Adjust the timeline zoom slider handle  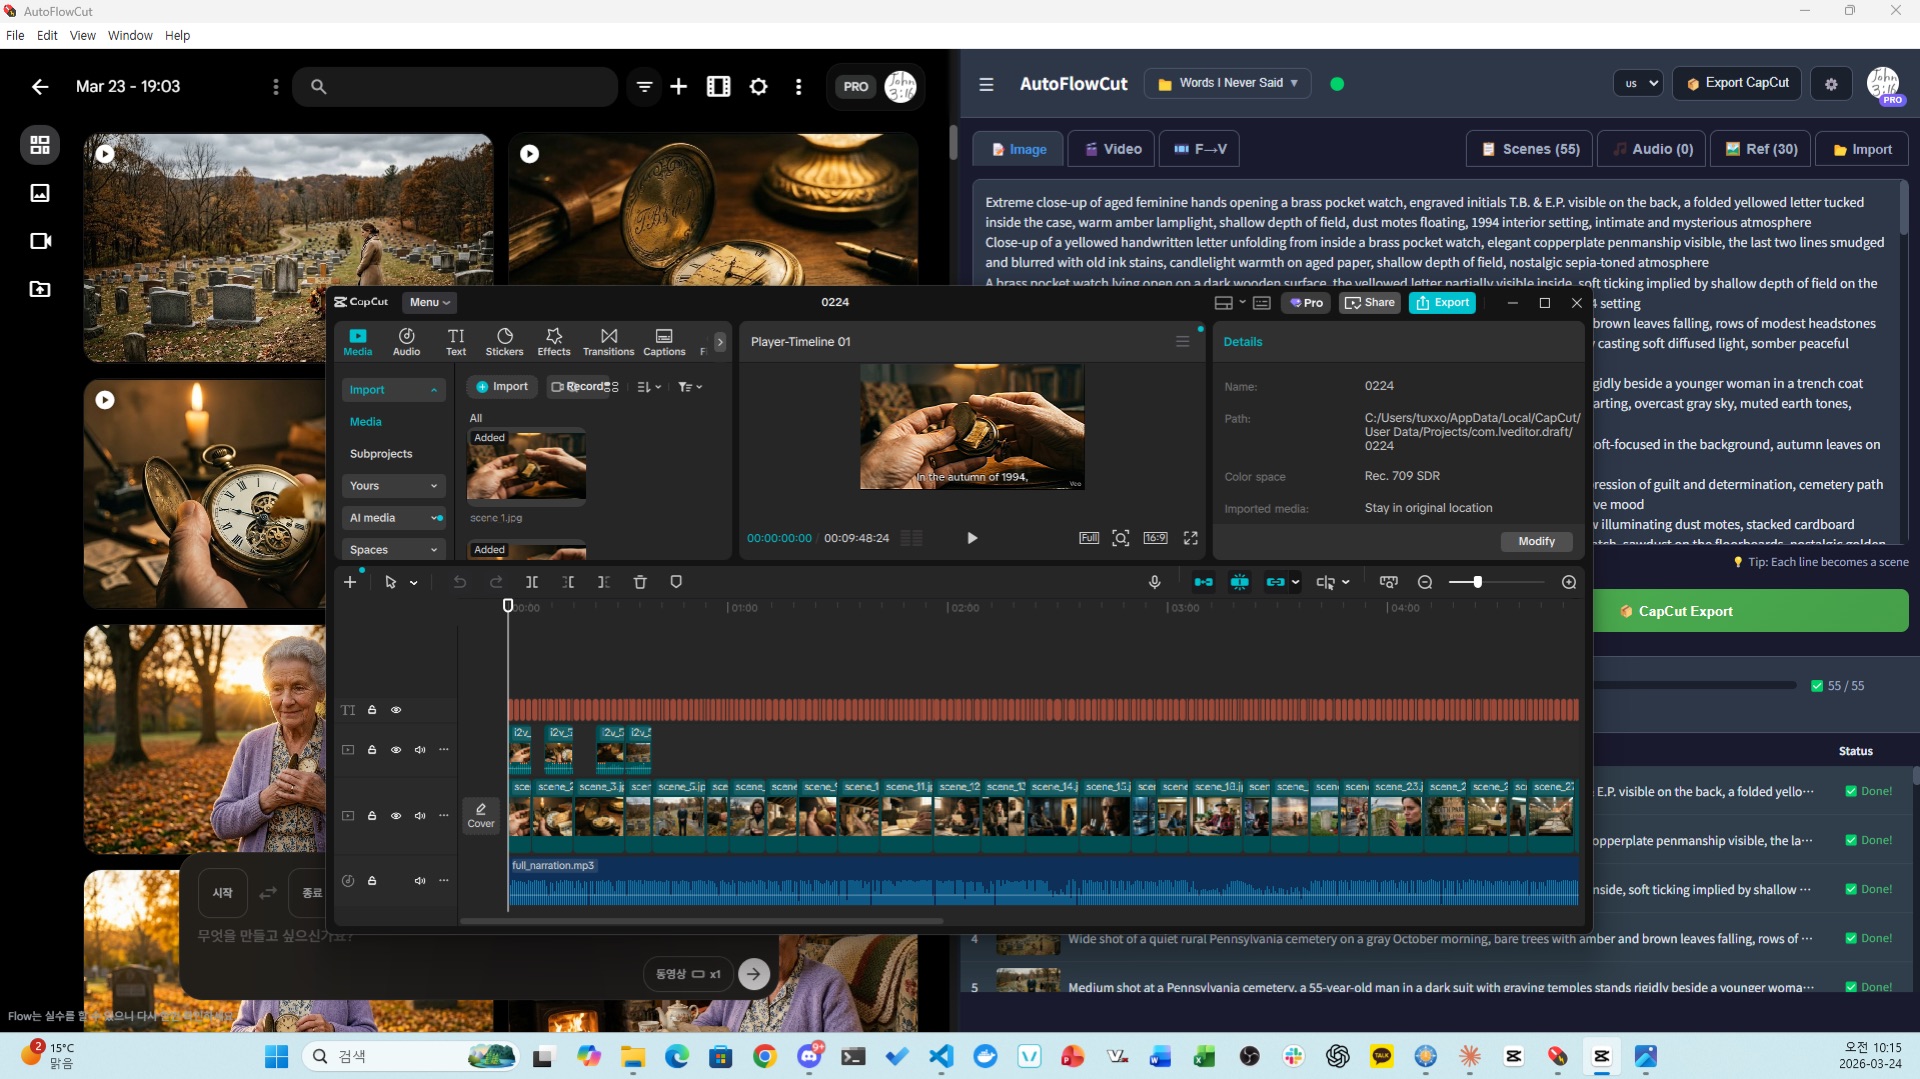[1477, 582]
